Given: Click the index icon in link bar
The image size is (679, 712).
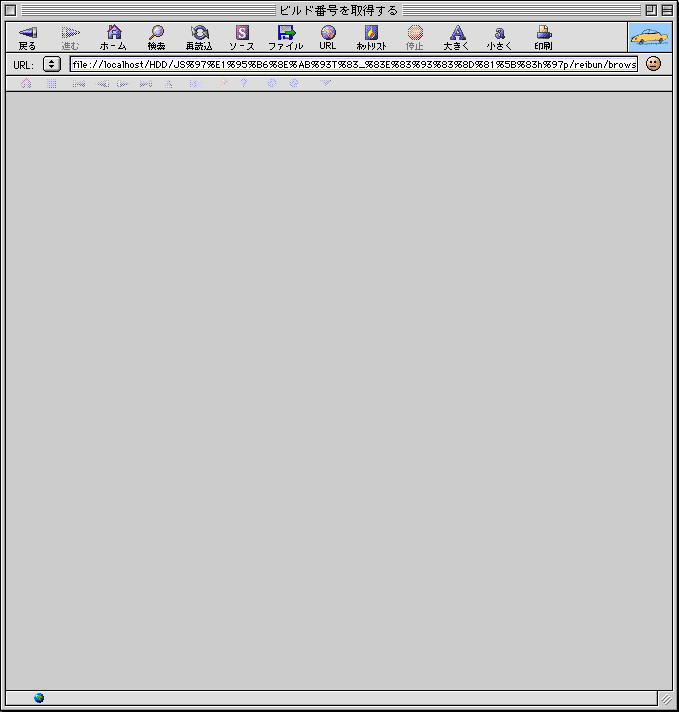Looking at the screenshot, I should 196,84.
